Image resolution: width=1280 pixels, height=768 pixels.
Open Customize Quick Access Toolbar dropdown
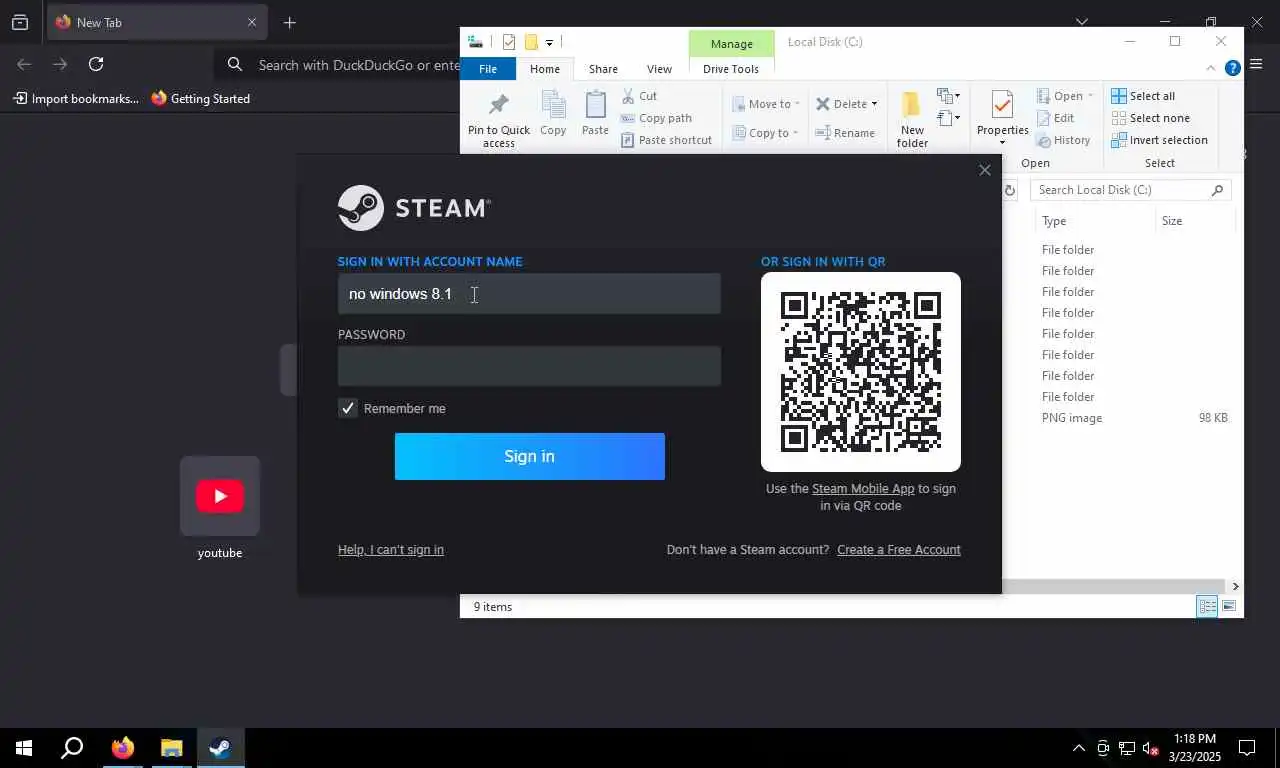(549, 43)
